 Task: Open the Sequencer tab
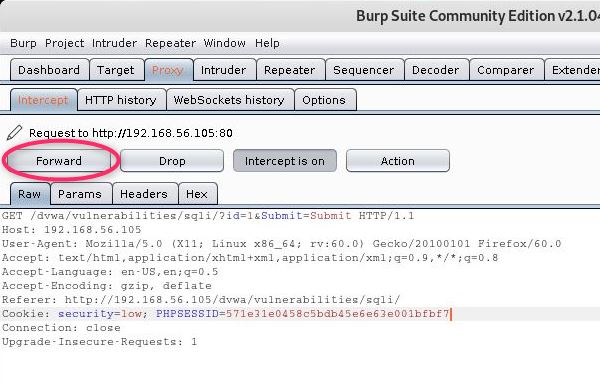(364, 70)
